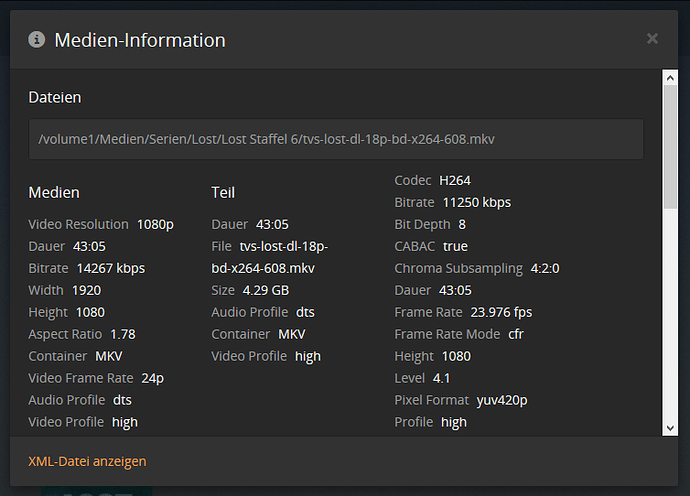Select the Medien column heading

54,192
